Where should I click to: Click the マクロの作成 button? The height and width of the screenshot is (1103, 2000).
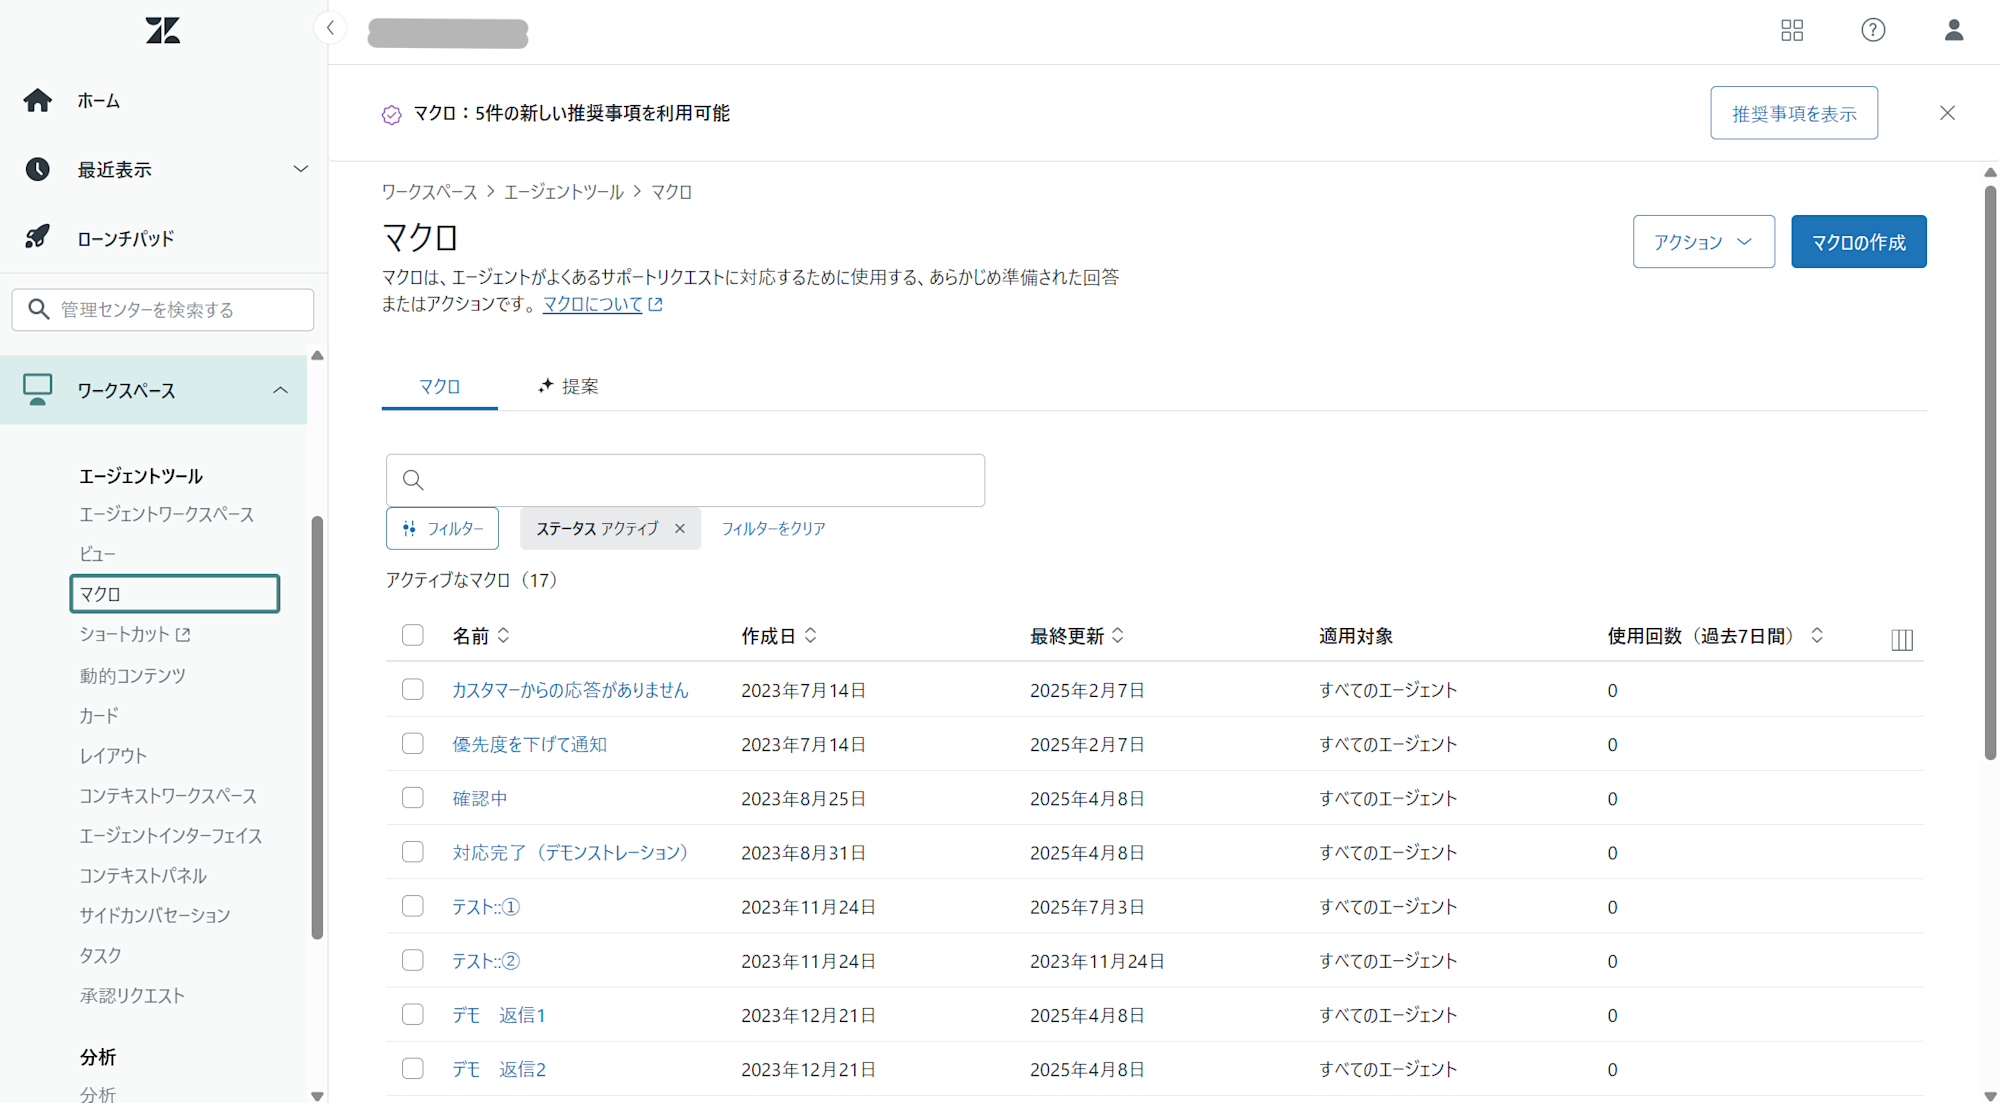tap(1858, 242)
